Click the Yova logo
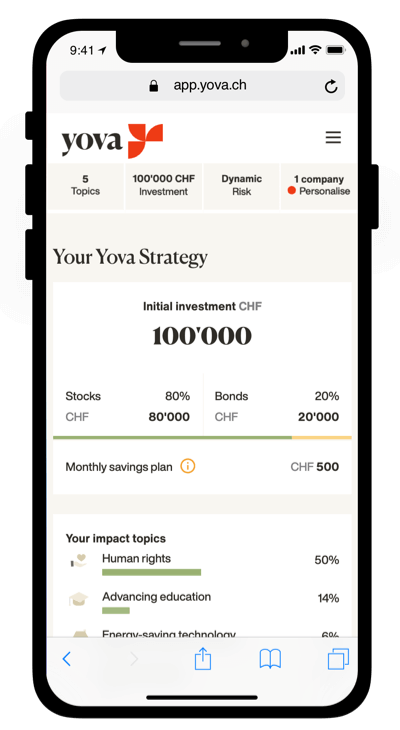This screenshot has height=730, width=400. click(x=112, y=141)
